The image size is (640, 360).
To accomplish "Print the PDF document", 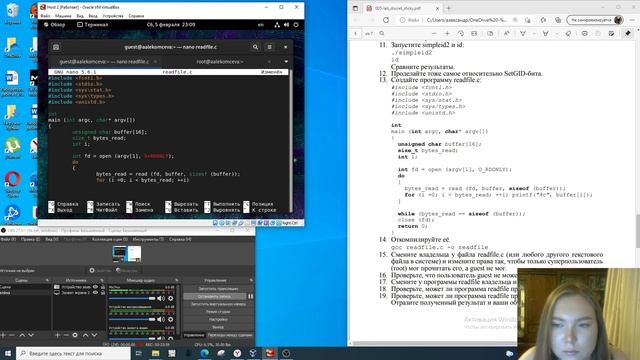I will 584,33.
